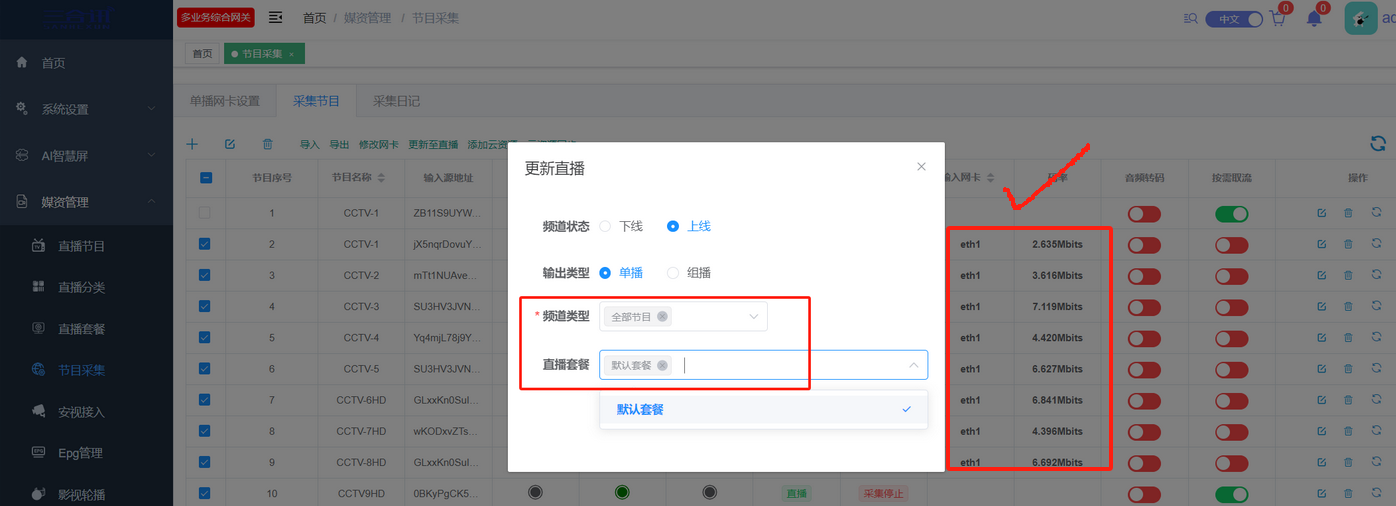Click the shopping cart icon in header

(x=1277, y=19)
